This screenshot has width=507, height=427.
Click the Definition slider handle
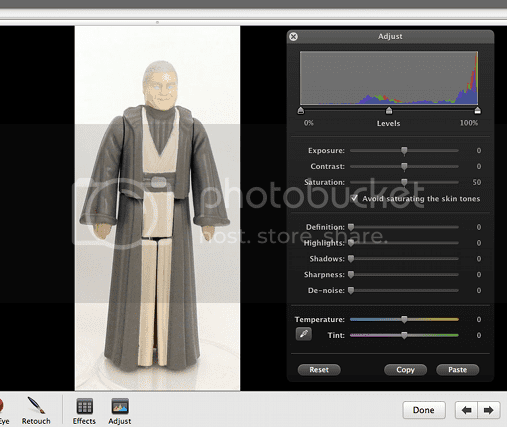pos(351,227)
